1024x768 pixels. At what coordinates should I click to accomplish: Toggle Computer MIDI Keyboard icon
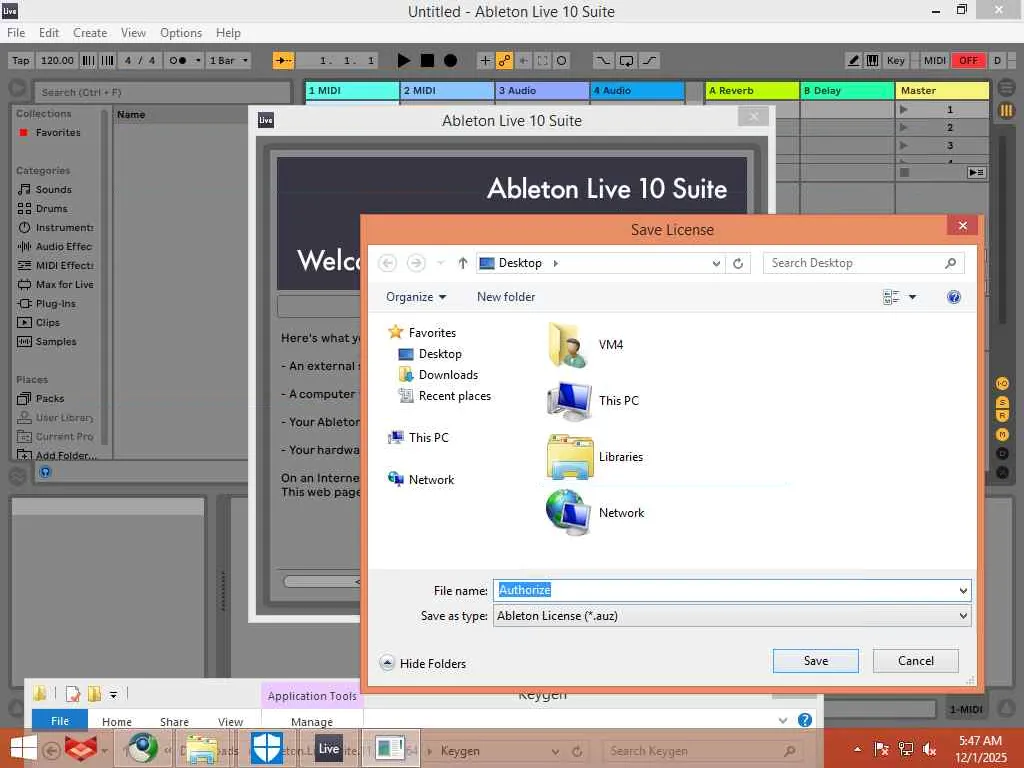click(872, 61)
